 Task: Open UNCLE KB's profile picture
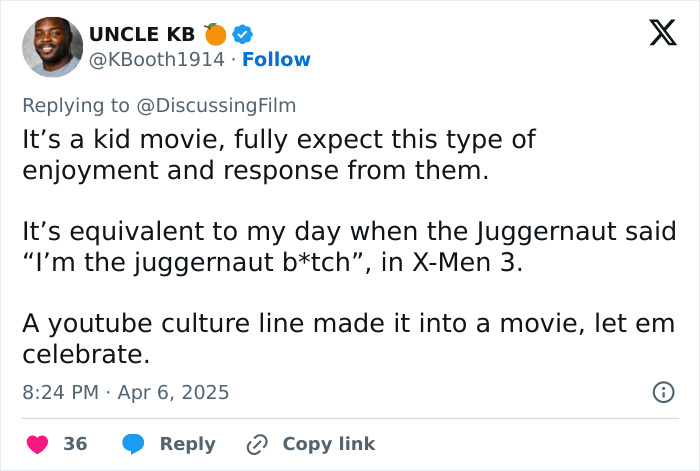click(x=51, y=46)
